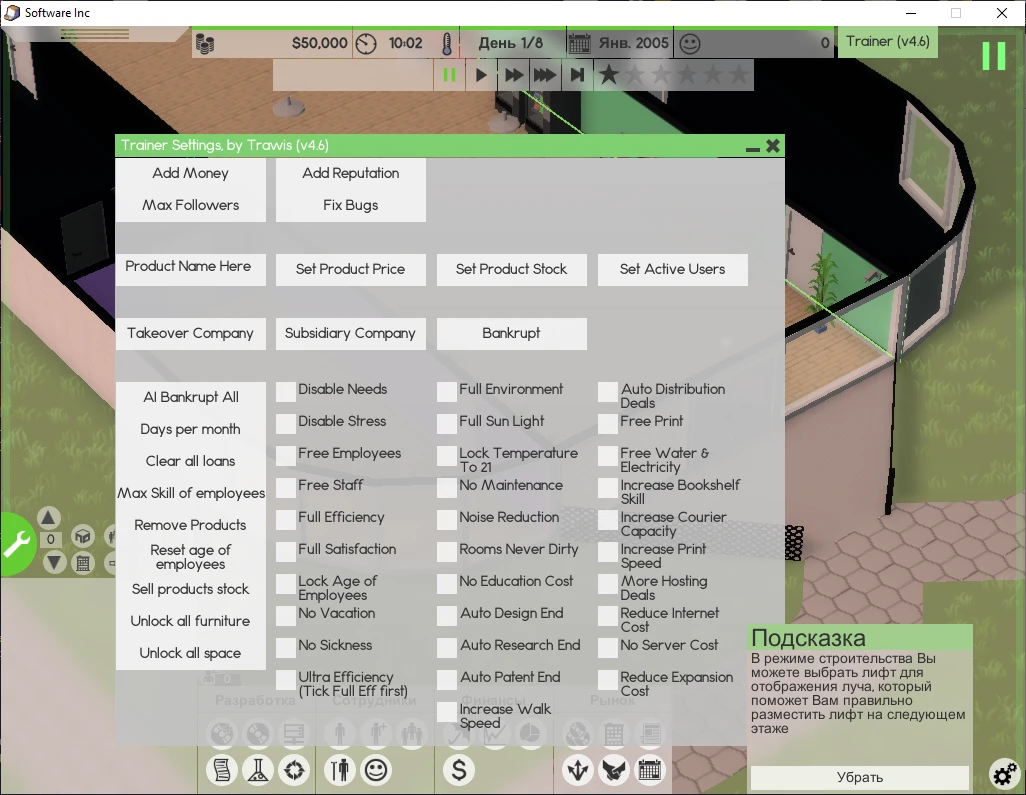Click the Trainer (v4.6) tab
The width and height of the screenshot is (1026, 795).
click(886, 42)
